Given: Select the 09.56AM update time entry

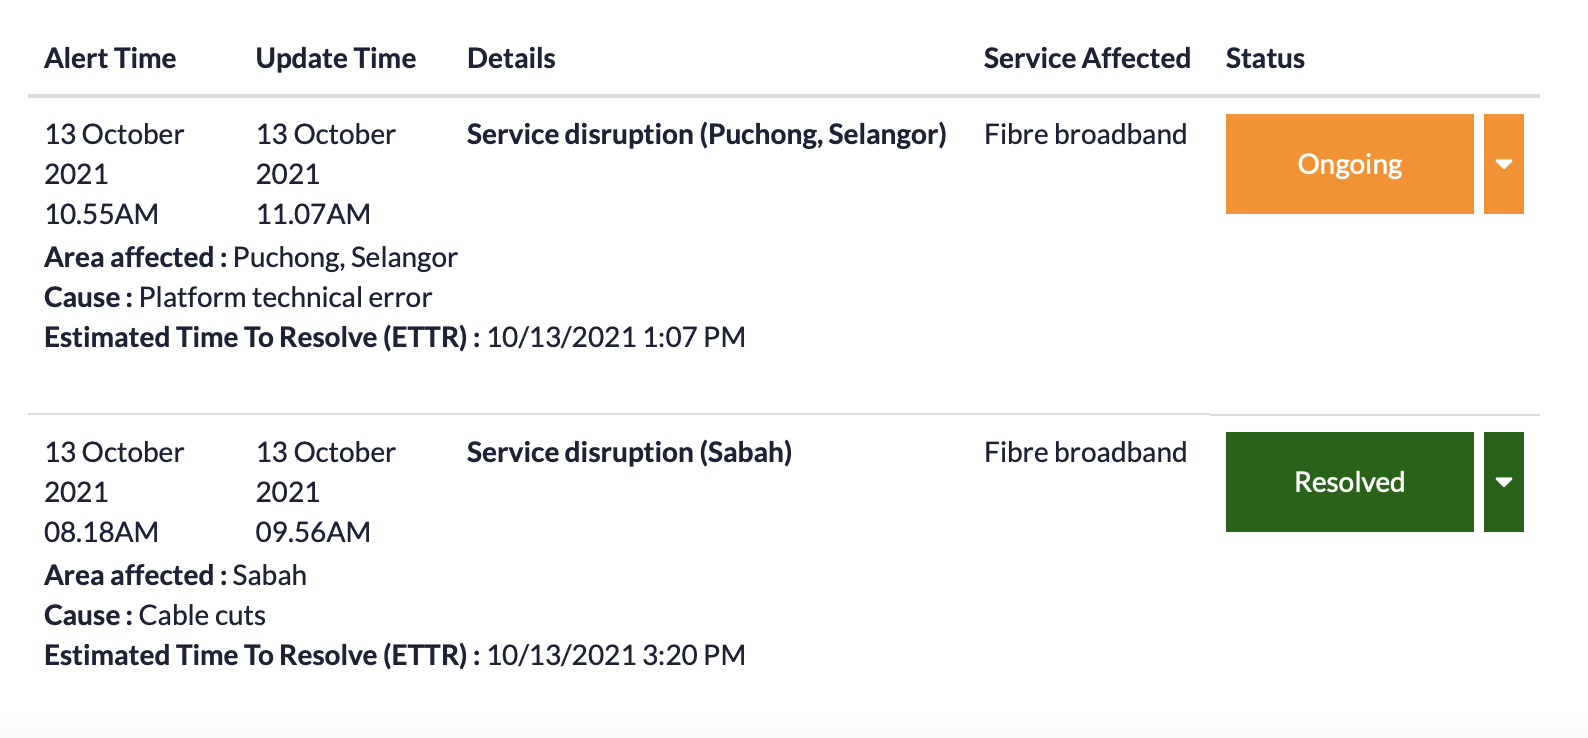Looking at the screenshot, I should click(x=313, y=532).
